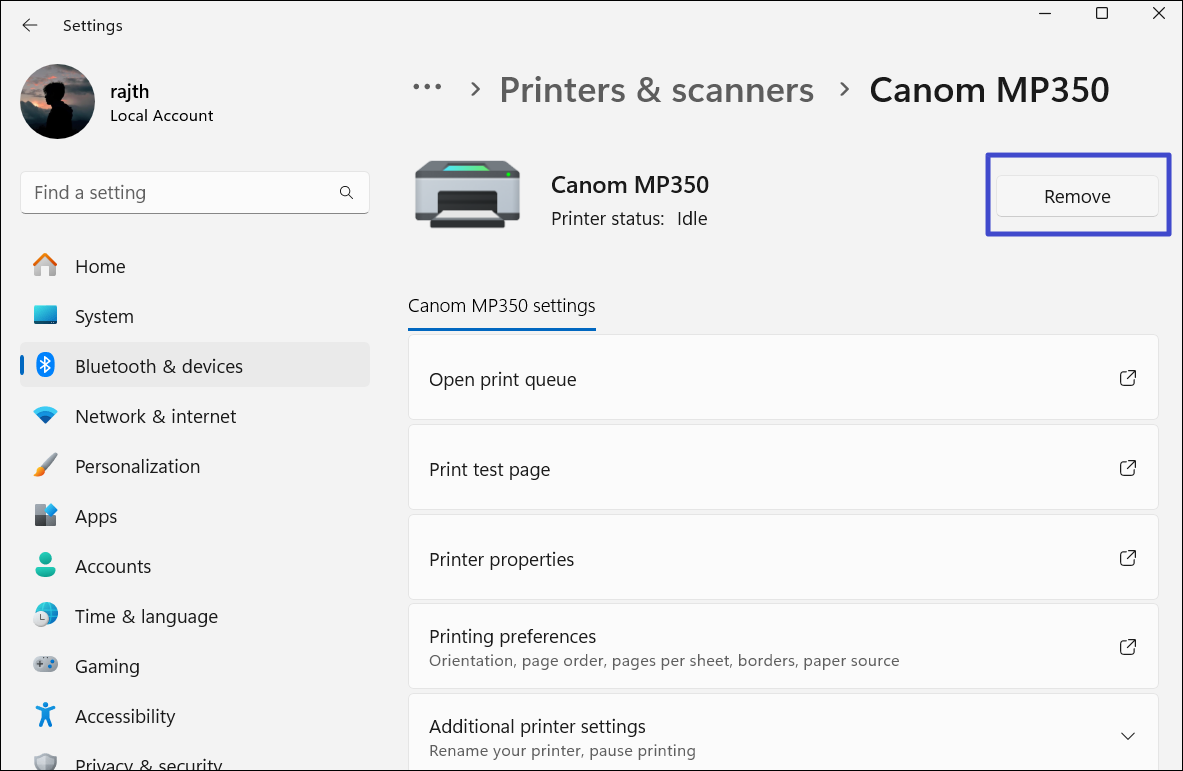
Task: Open the Home settings page
Action: pyautogui.click(x=99, y=267)
